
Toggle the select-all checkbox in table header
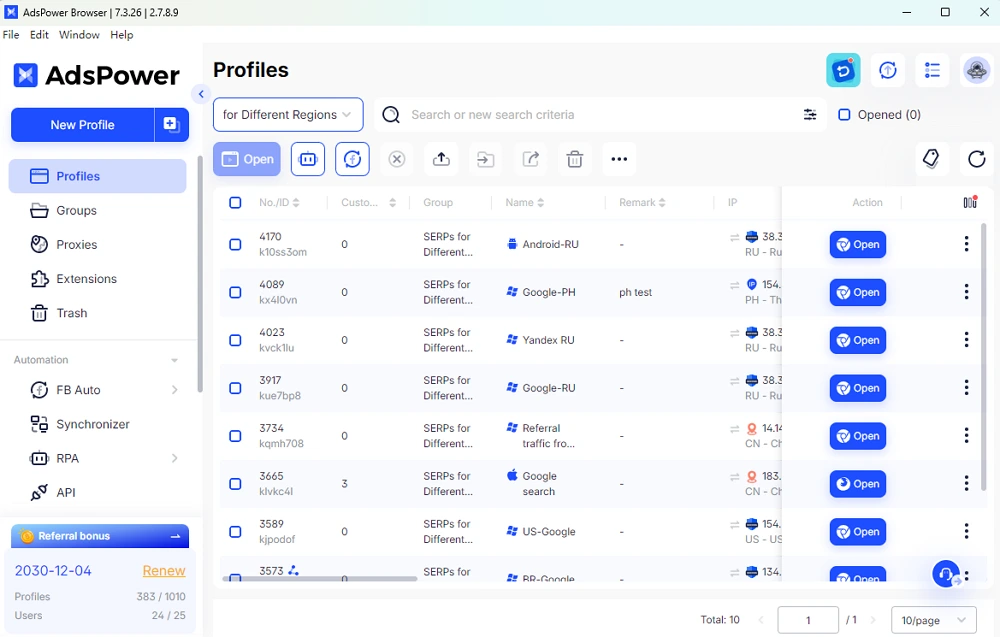point(235,202)
